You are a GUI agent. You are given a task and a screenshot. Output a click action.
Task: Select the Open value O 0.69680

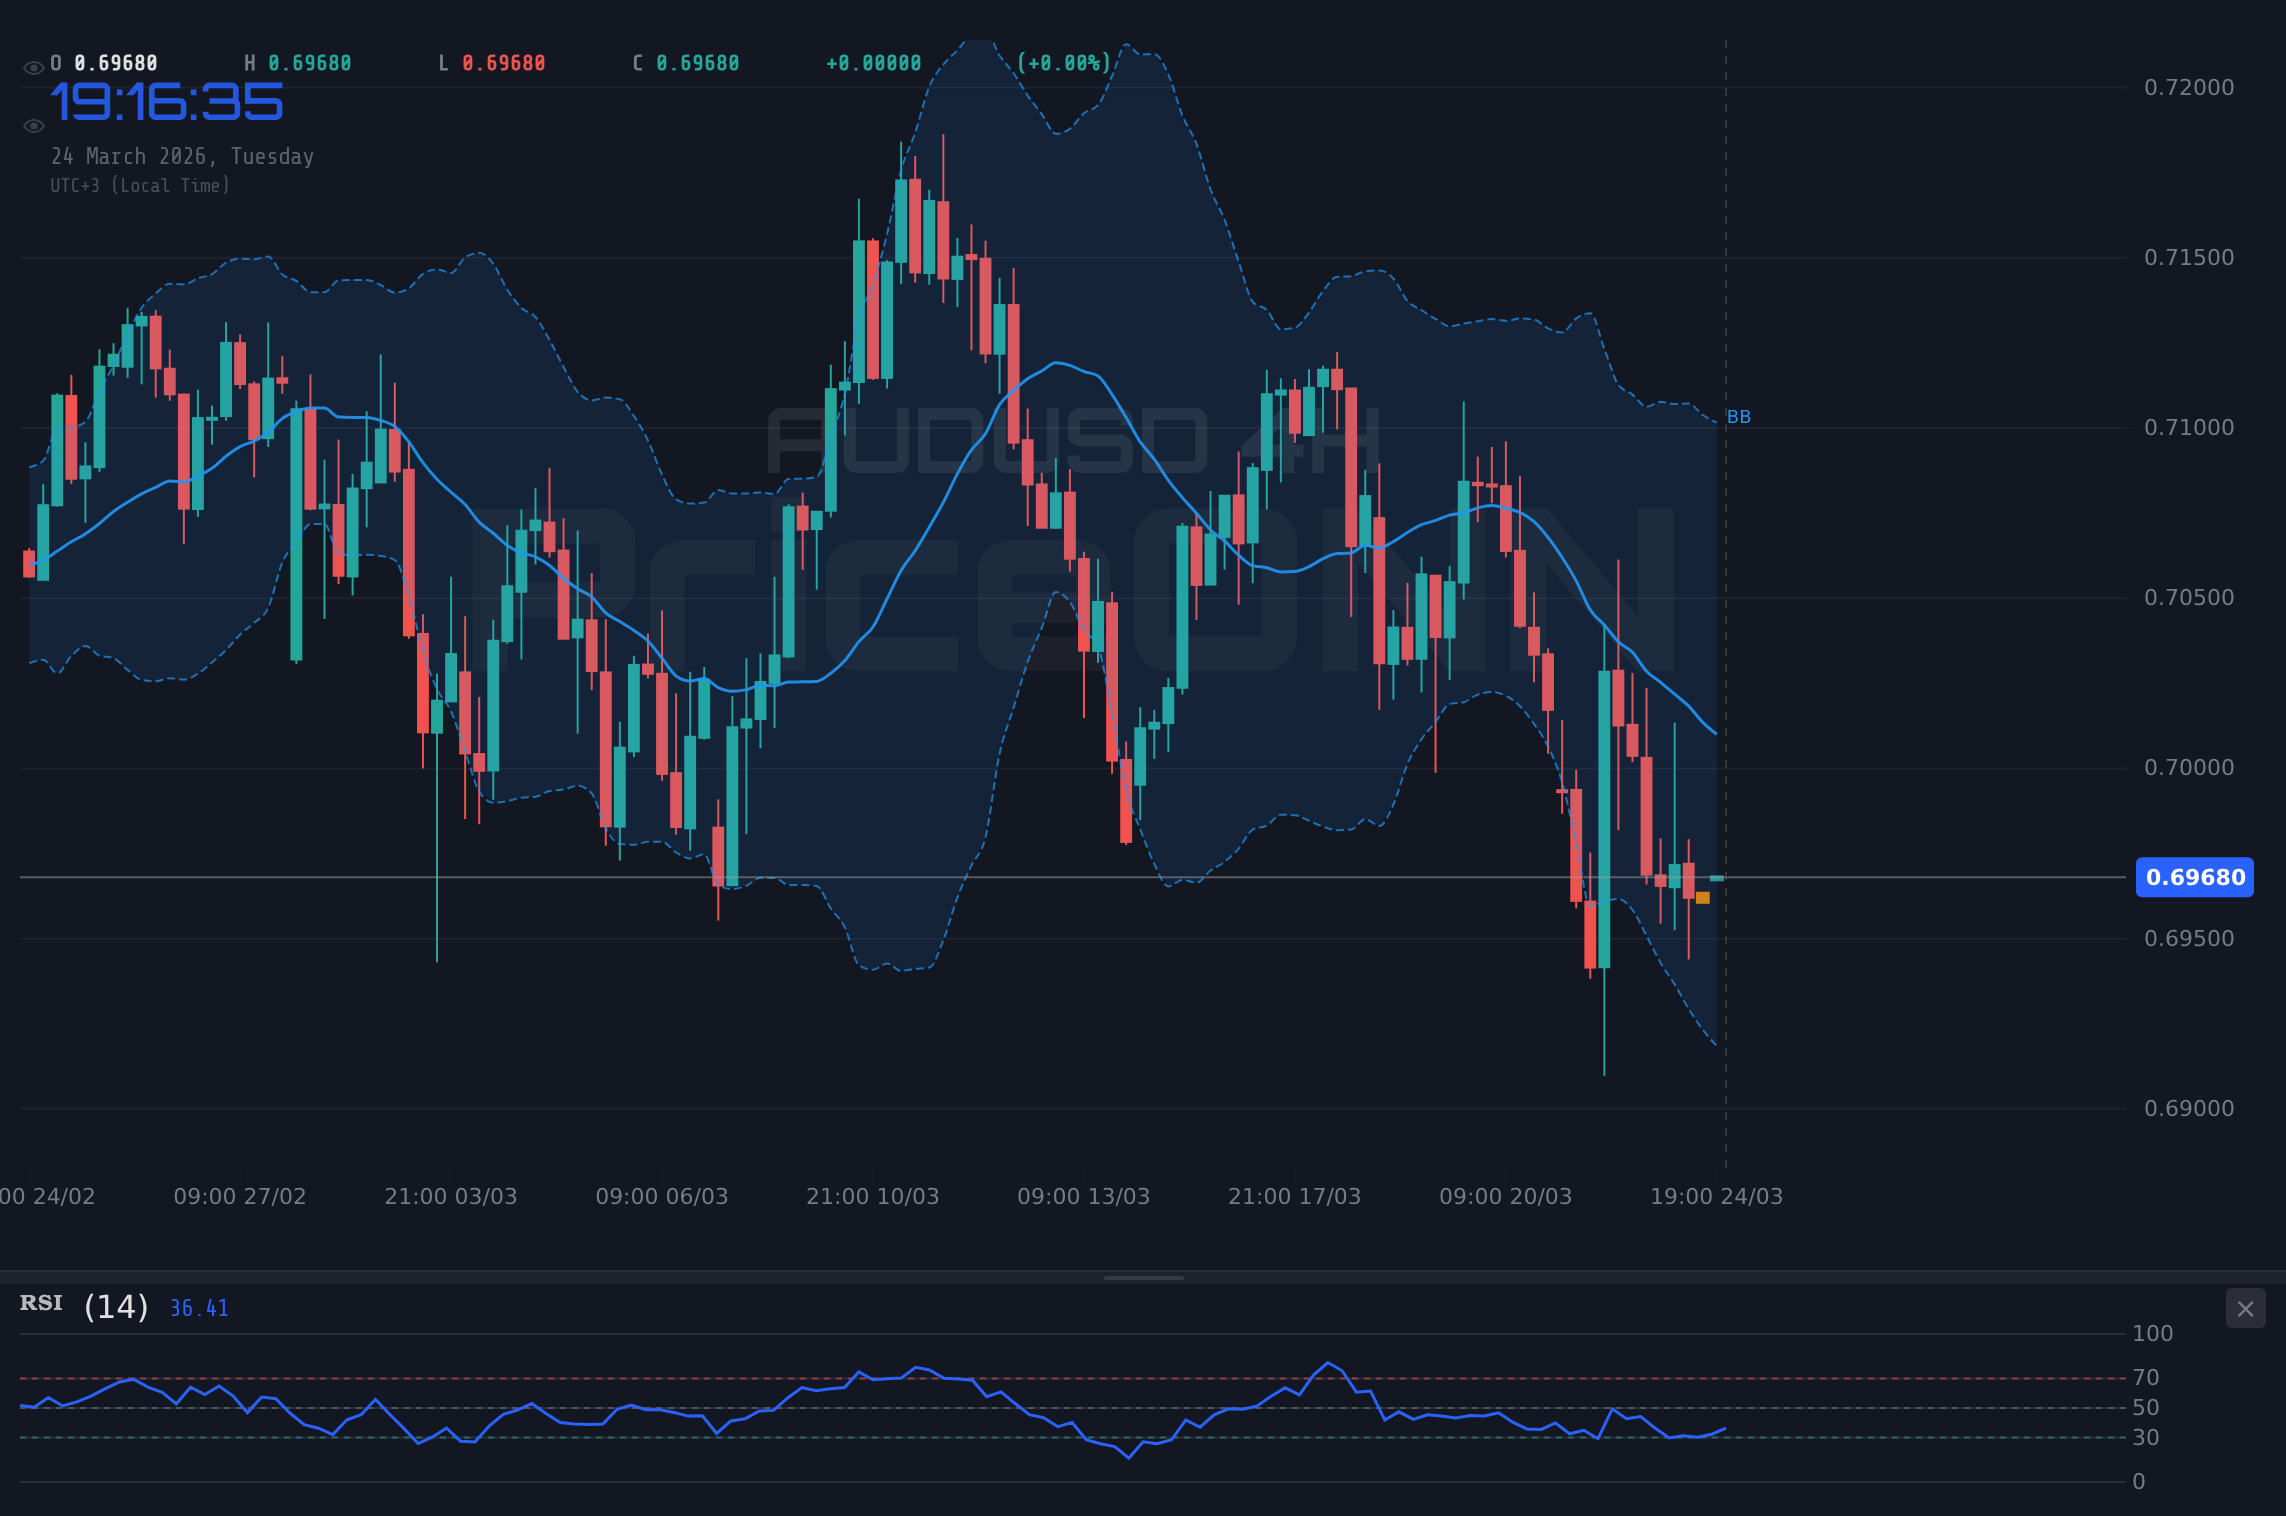pos(103,62)
